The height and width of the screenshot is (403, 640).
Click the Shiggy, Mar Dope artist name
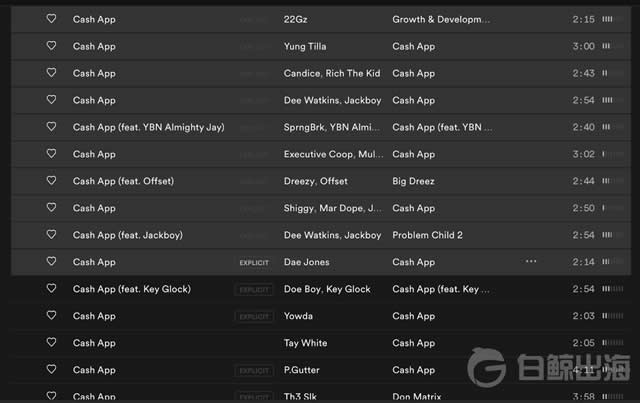pos(332,208)
